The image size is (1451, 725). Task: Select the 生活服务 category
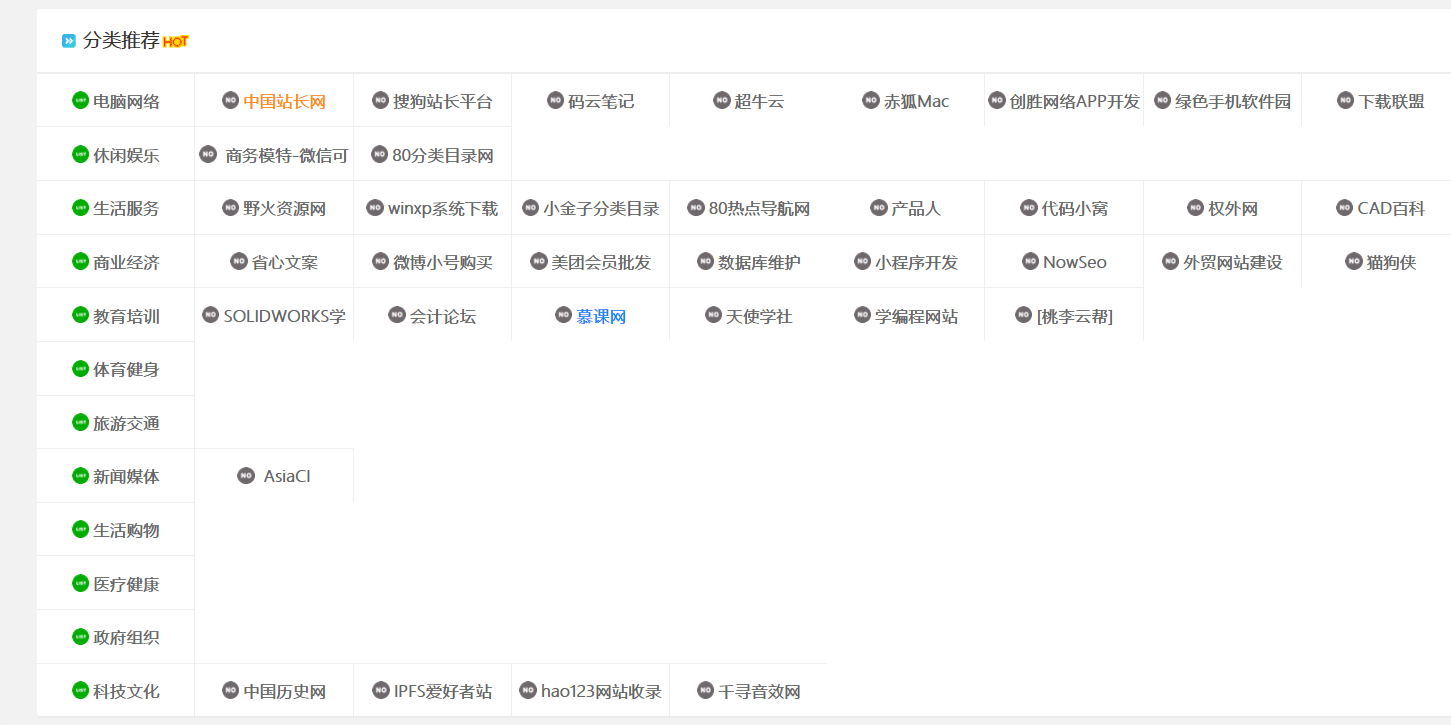pyautogui.click(x=126, y=209)
